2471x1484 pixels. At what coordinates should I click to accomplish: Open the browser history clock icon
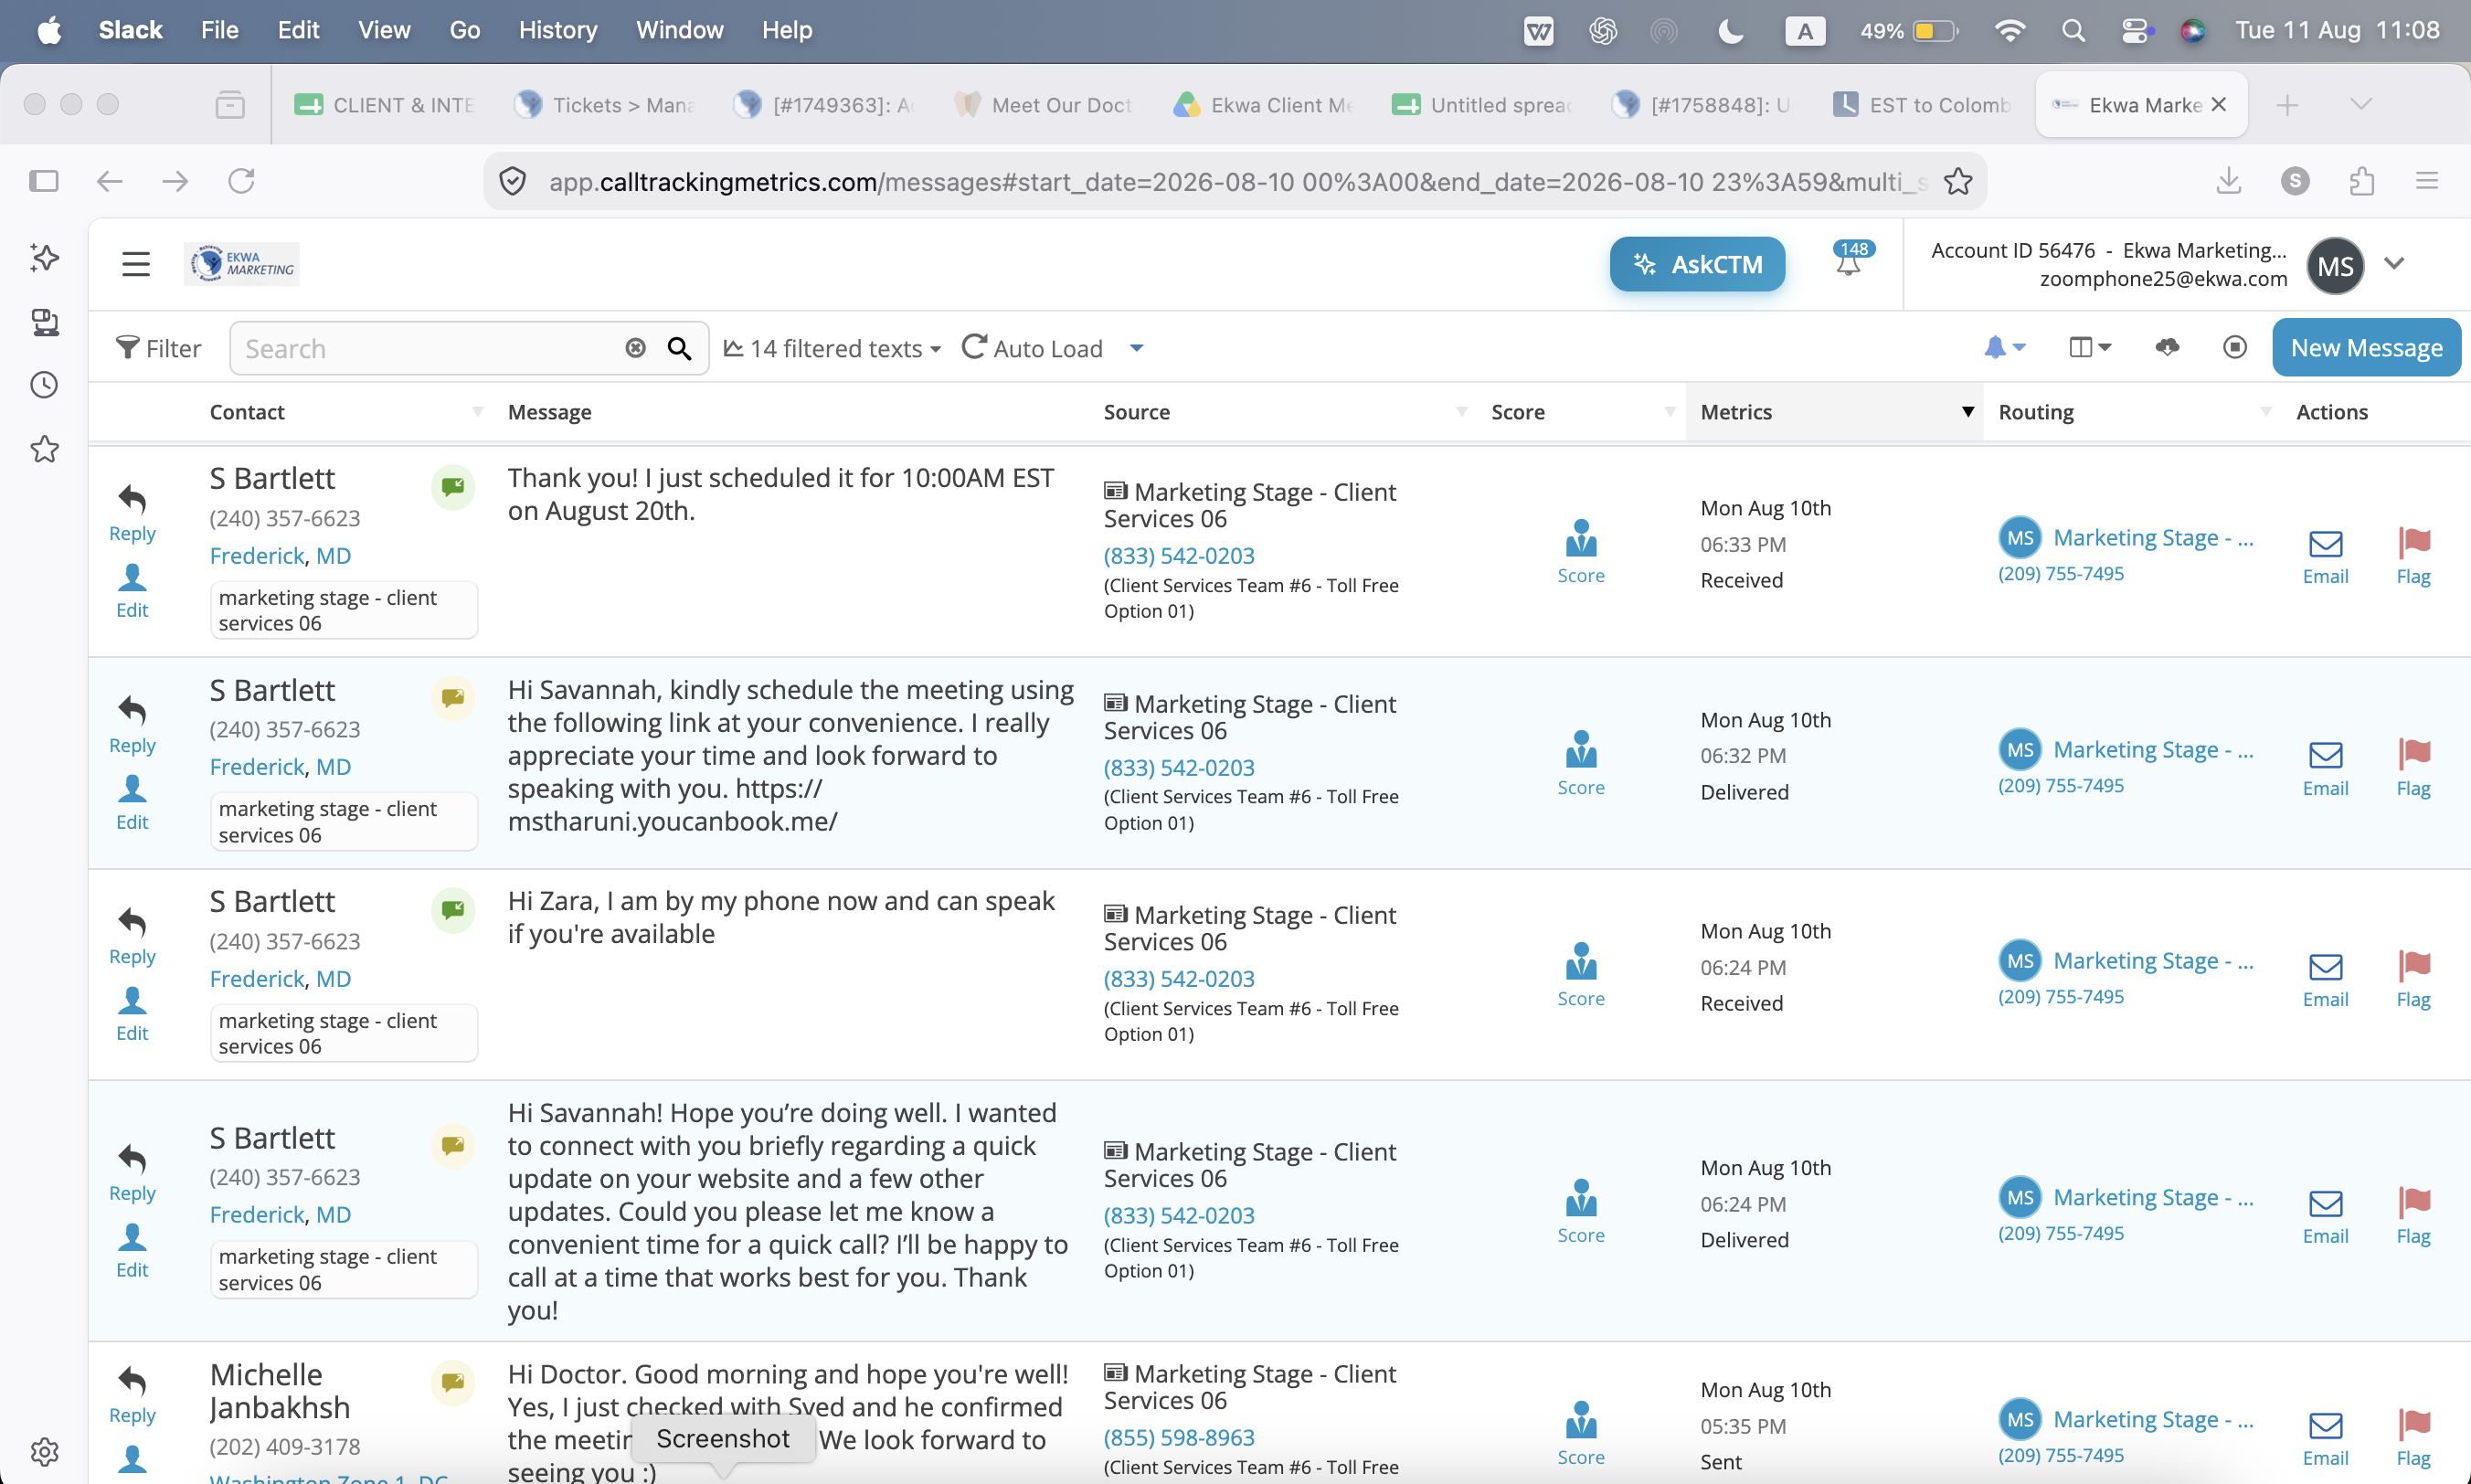[44, 385]
